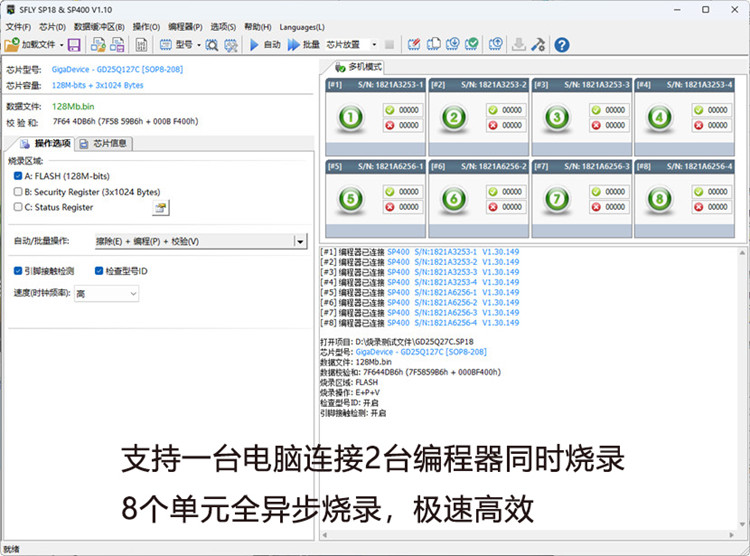Image resolution: width=750 pixels, height=556 pixels.
Task: Expand the 芯片放置 batch mode dropdown
Action: coord(374,44)
